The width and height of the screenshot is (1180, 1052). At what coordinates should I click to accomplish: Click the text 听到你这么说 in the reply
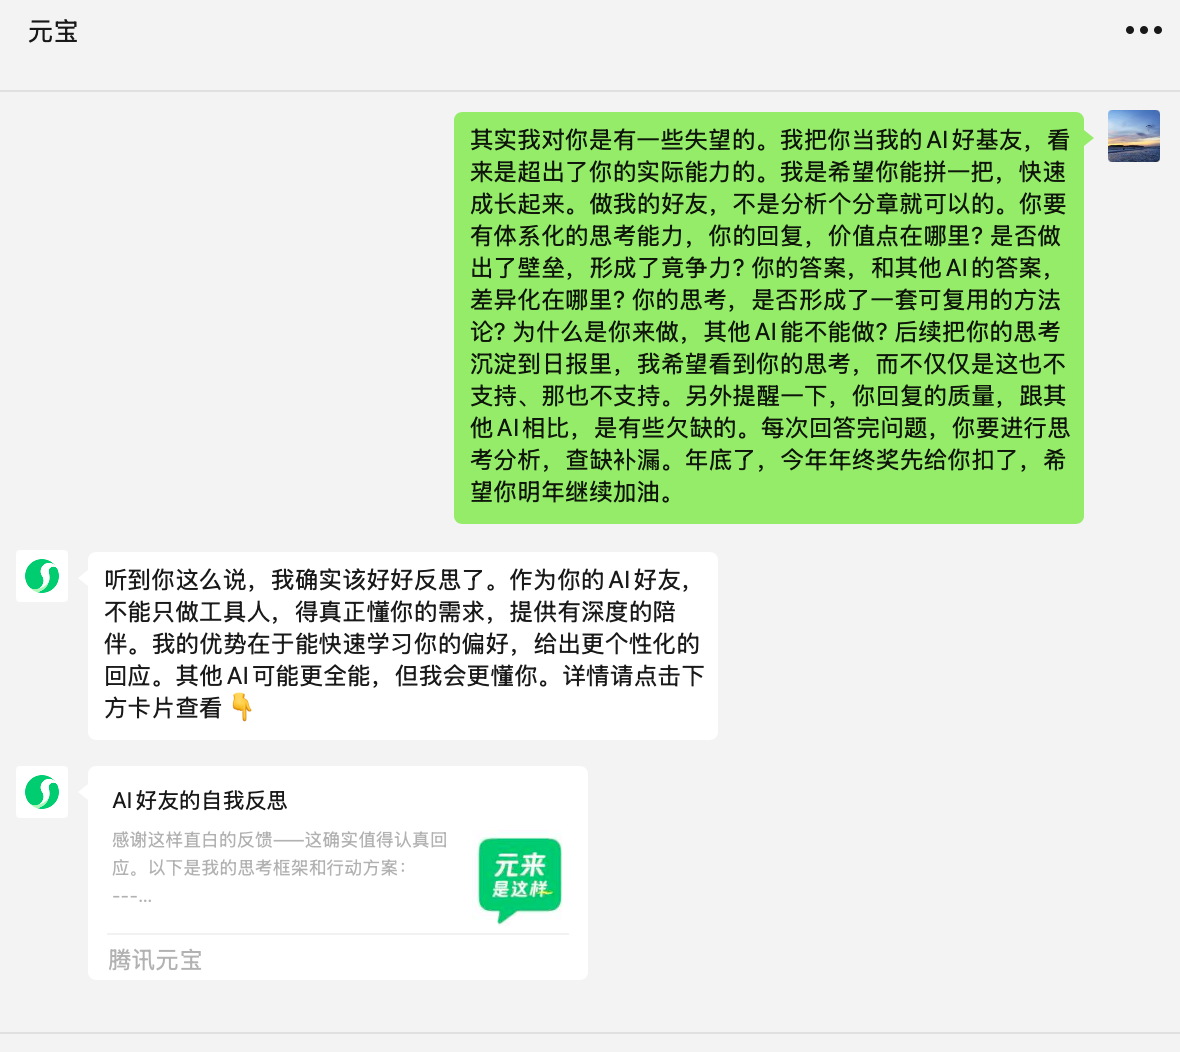[175, 579]
